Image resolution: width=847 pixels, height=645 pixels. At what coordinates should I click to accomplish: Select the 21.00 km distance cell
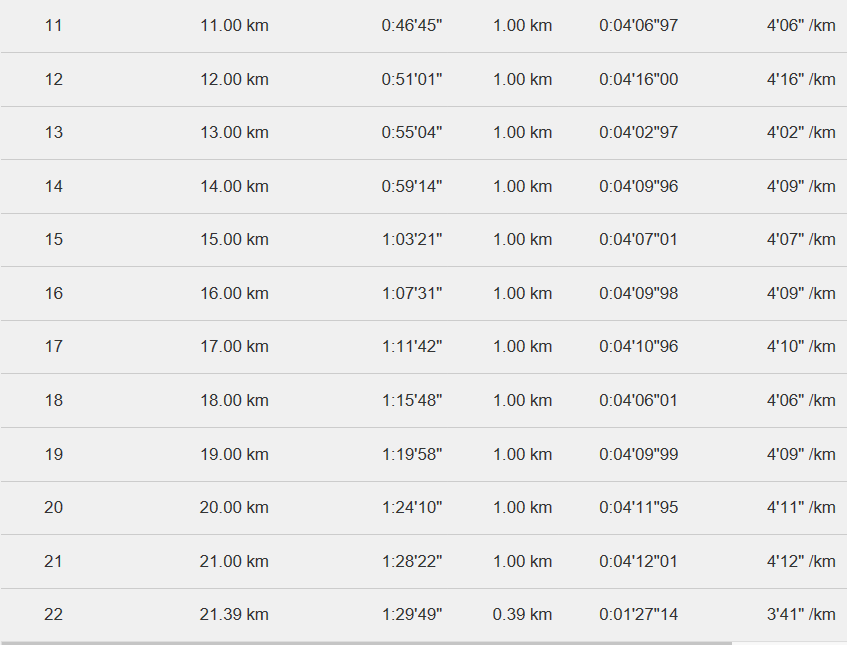(234, 561)
